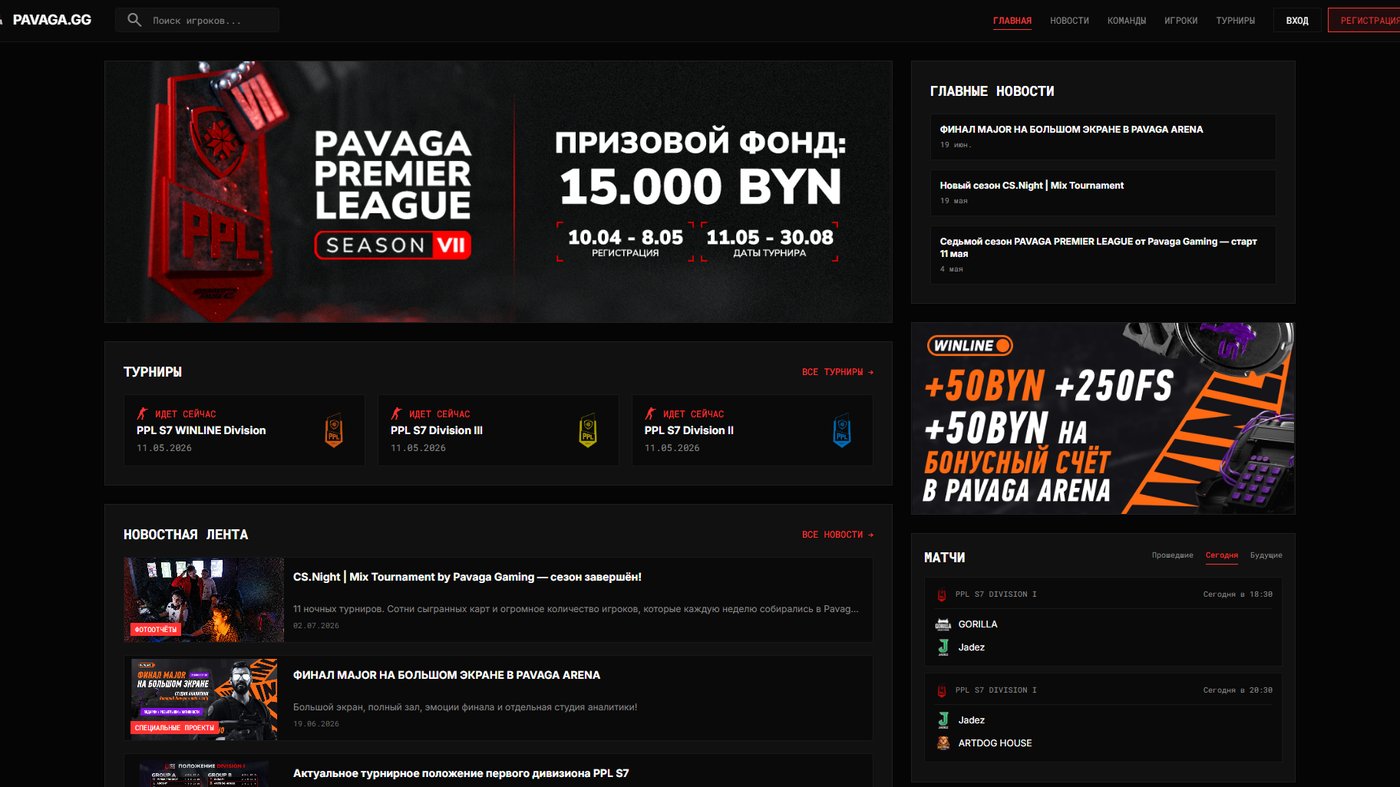Open PPL S7 Division III tournament title
This screenshot has width=1400, height=787.
pos(437,430)
